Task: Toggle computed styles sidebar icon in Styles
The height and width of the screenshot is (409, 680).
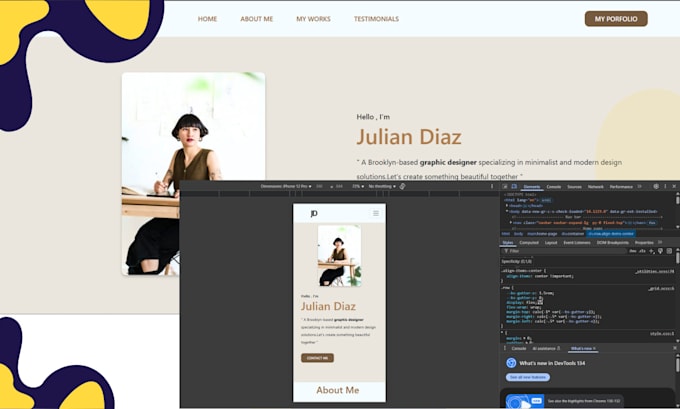Action: (x=669, y=251)
